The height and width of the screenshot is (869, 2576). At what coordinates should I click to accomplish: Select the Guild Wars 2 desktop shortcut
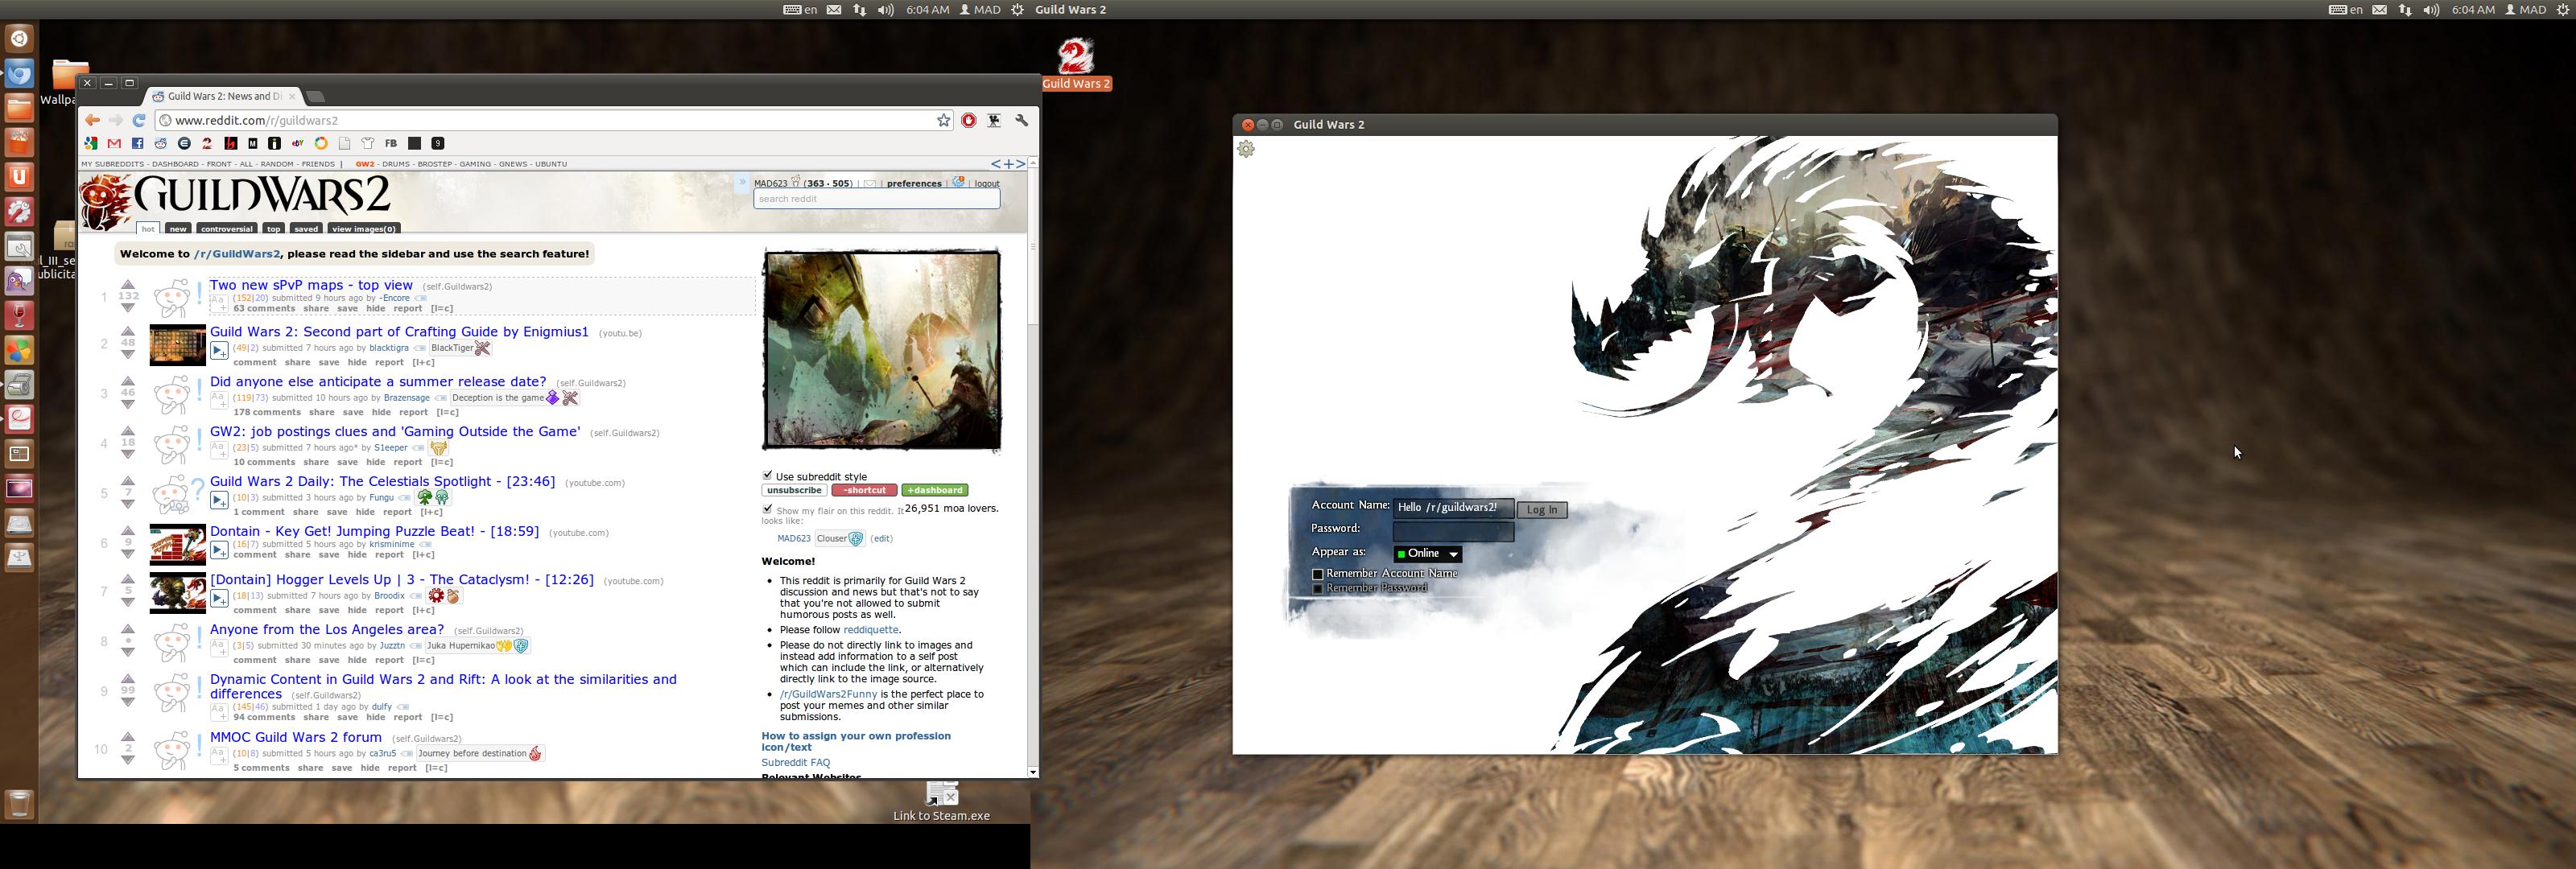pyautogui.click(x=1076, y=64)
